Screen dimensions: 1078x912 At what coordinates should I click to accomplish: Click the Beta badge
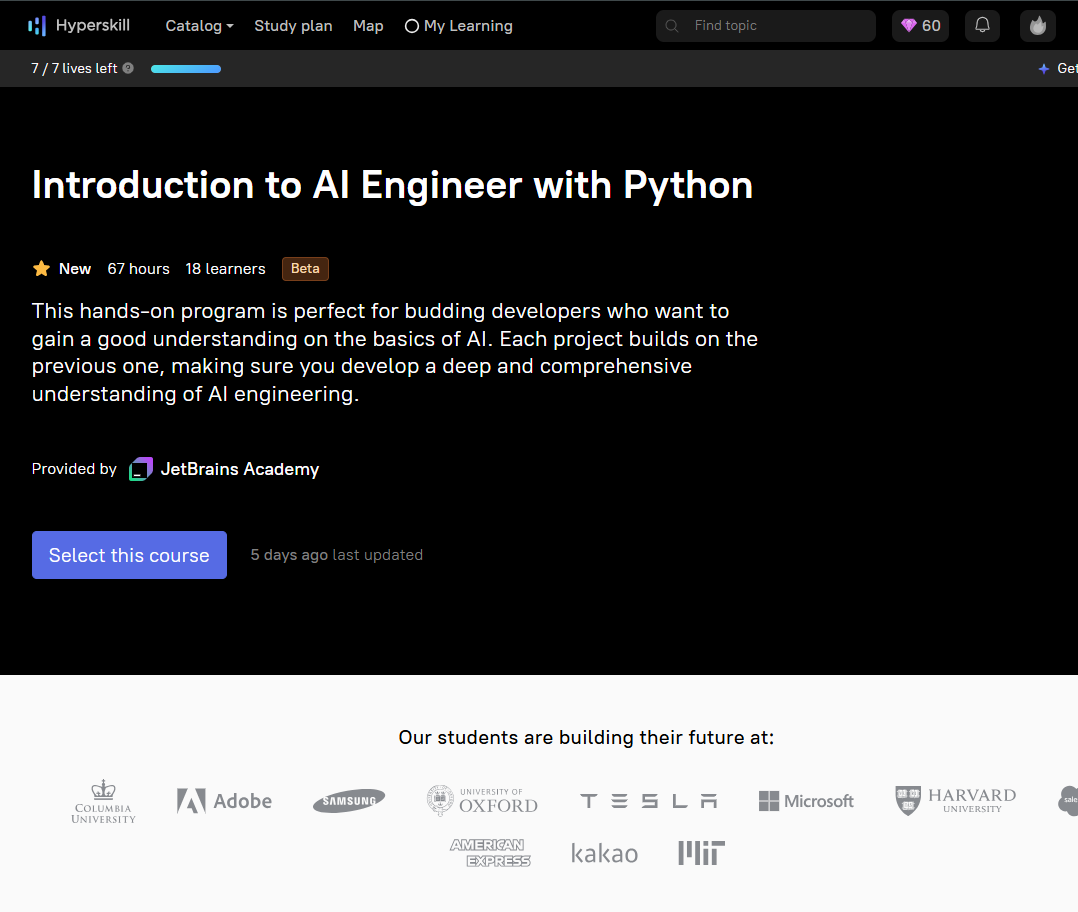click(x=305, y=269)
